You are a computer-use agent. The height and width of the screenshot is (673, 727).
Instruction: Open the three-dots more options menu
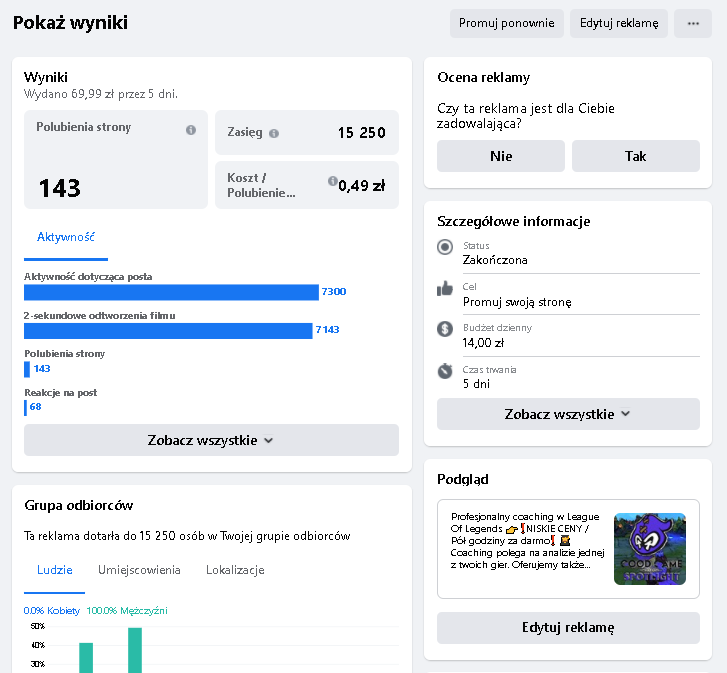click(693, 24)
